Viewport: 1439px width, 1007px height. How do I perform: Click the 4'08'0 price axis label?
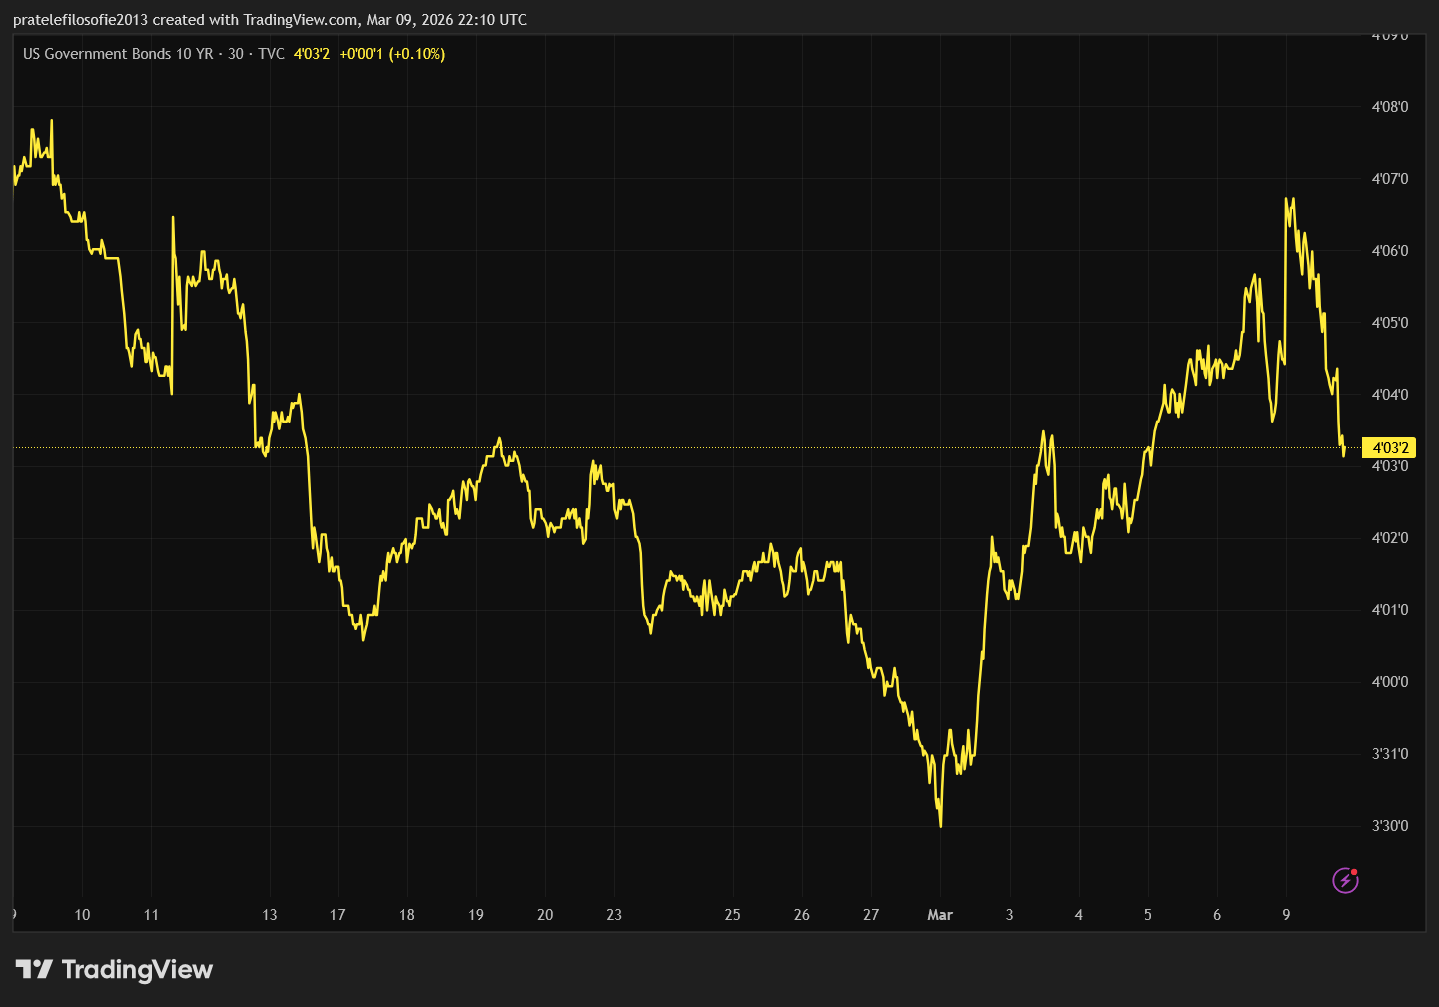pyautogui.click(x=1389, y=107)
